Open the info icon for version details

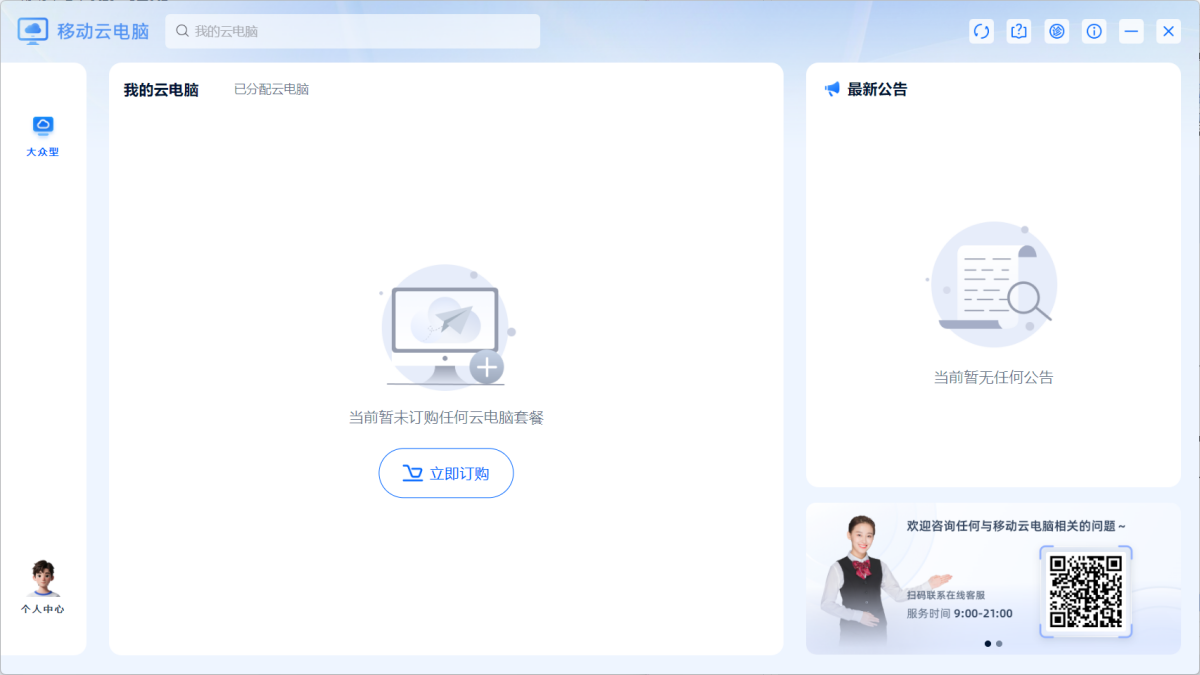[x=1094, y=31]
